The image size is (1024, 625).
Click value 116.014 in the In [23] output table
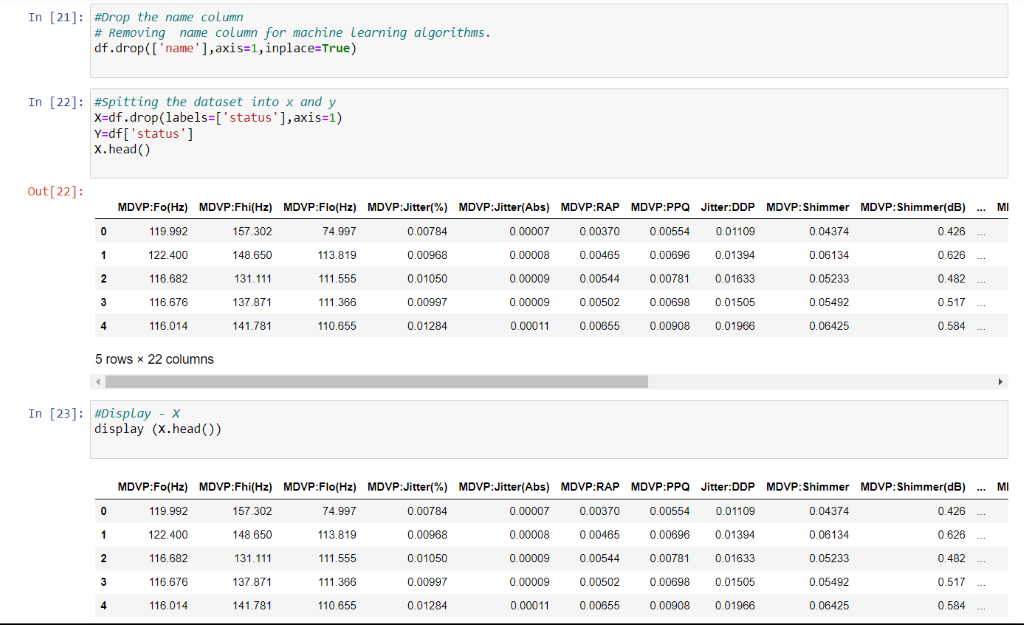[x=168, y=605]
